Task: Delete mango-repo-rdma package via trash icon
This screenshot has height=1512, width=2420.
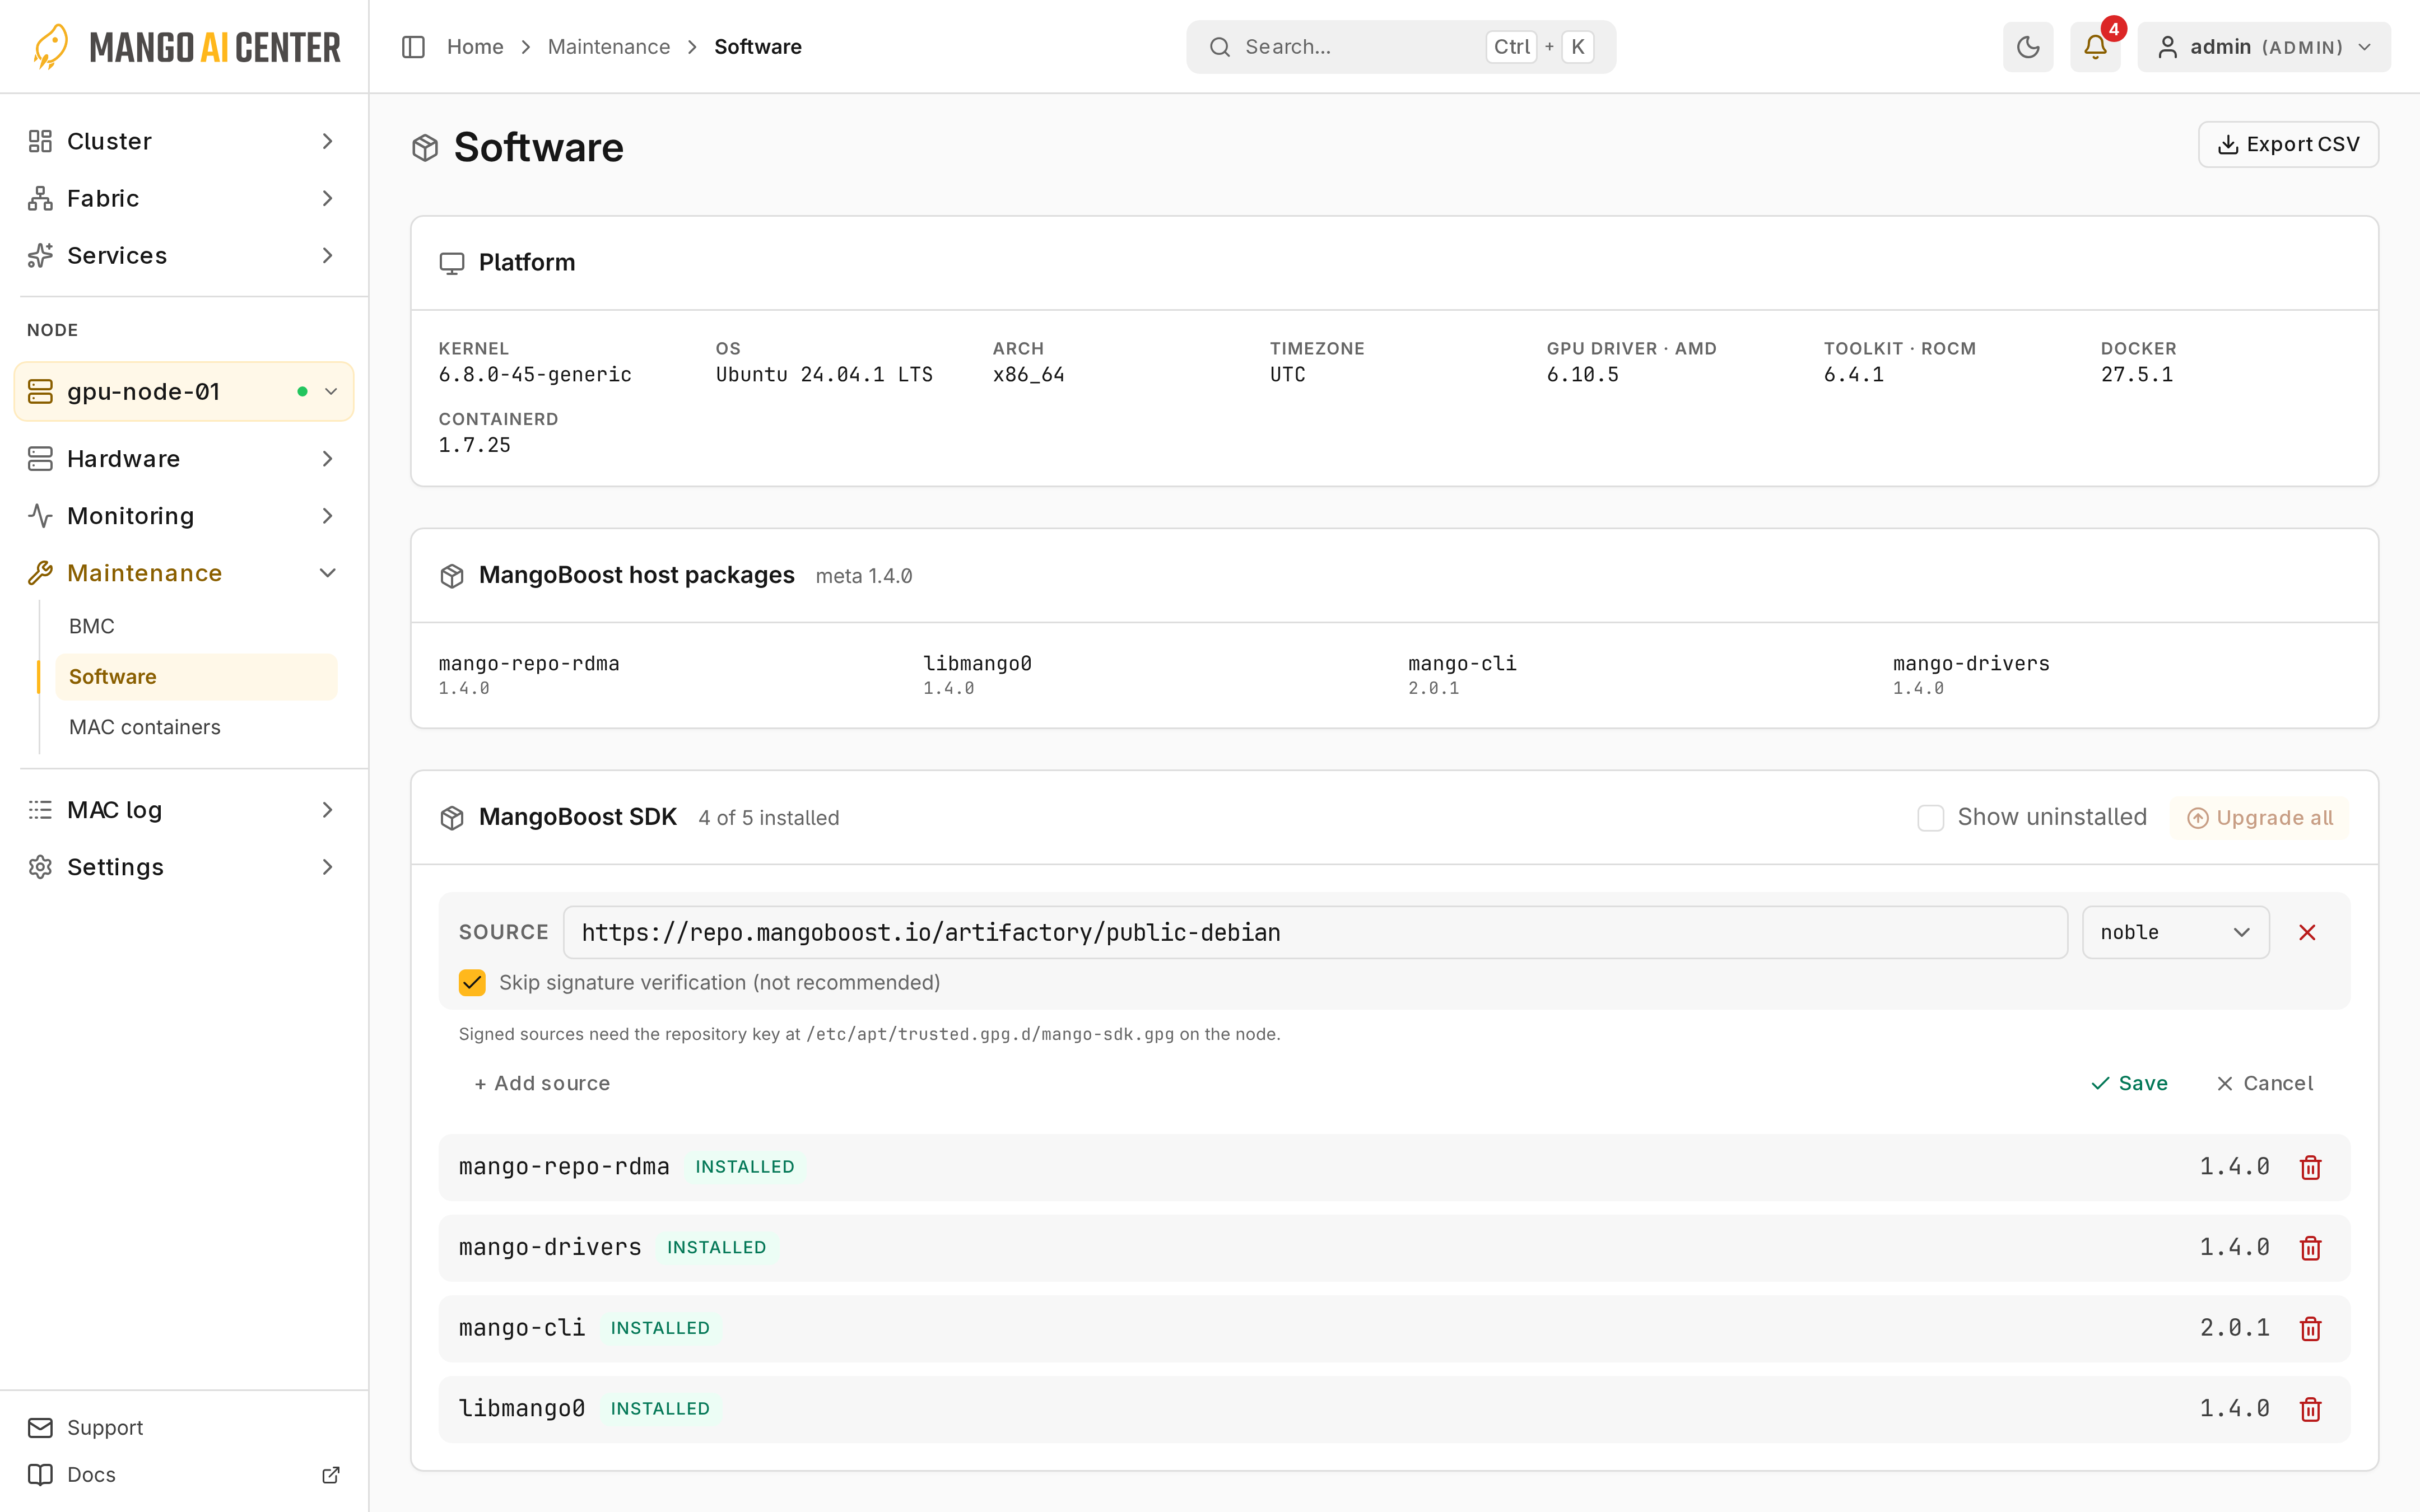Action: click(x=2310, y=1167)
